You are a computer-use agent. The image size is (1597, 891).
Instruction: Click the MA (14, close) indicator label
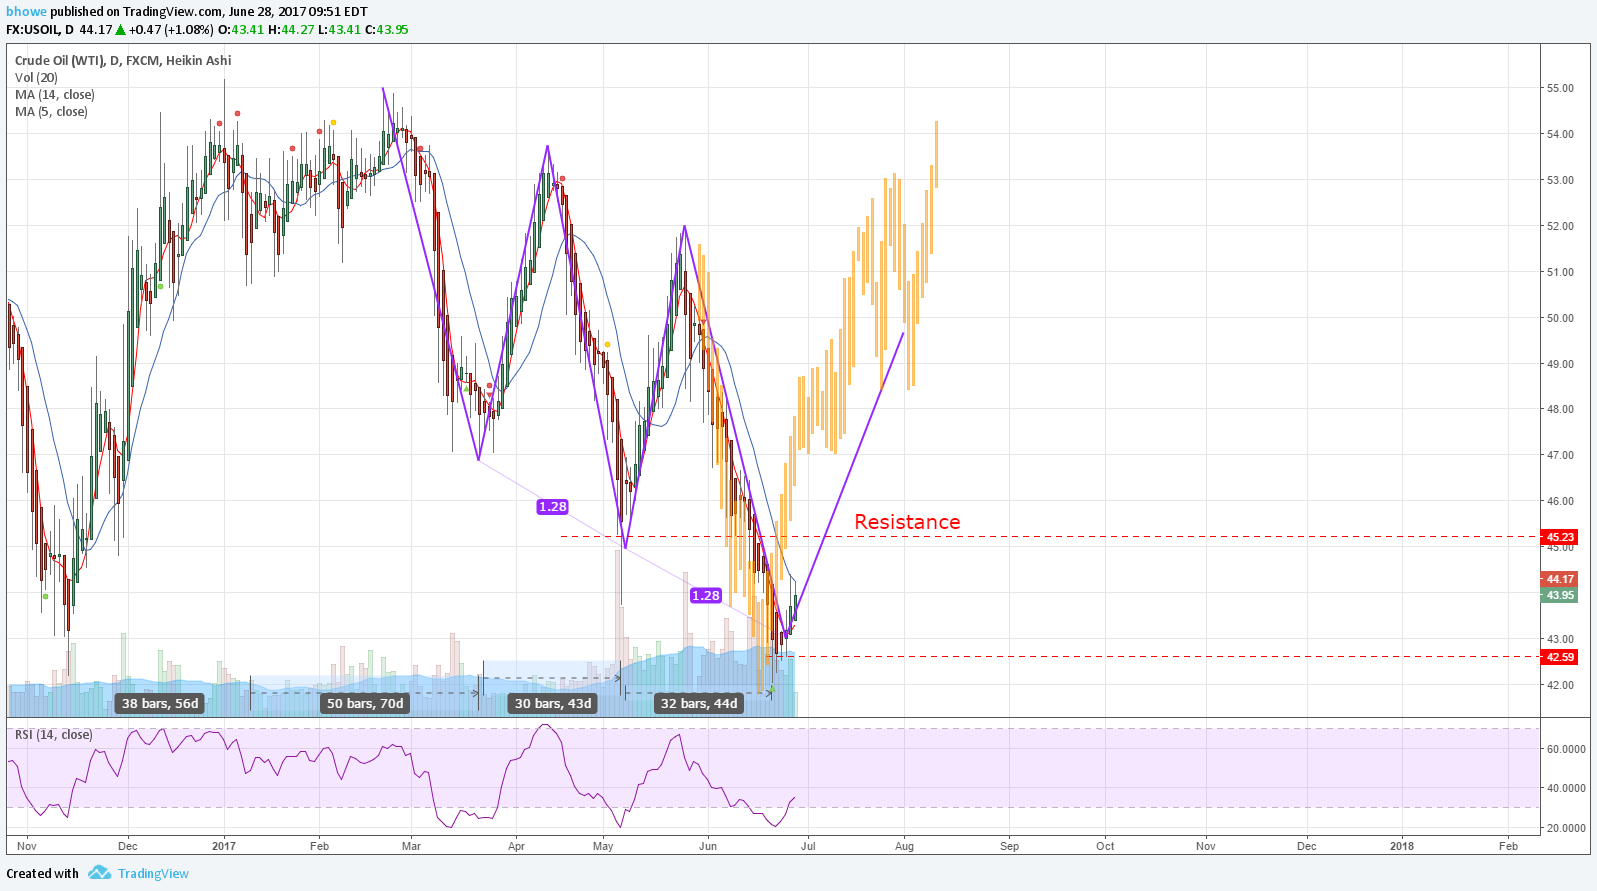[55, 95]
